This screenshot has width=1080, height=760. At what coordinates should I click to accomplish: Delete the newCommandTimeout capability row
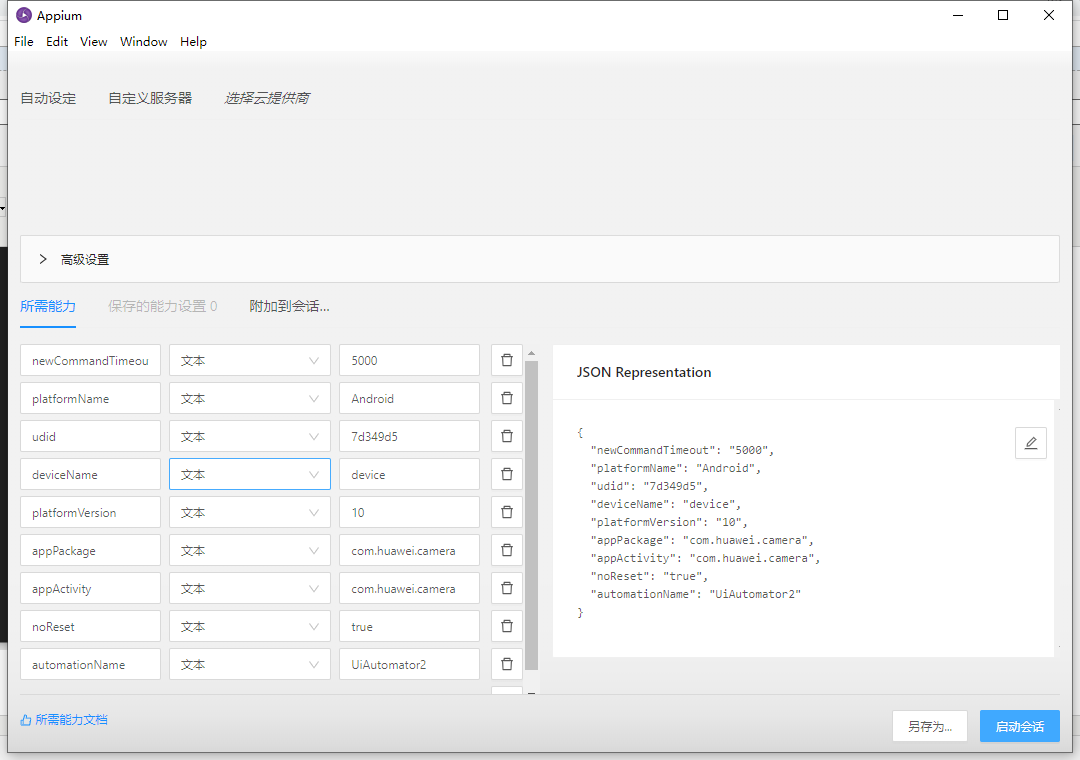pyautogui.click(x=507, y=360)
